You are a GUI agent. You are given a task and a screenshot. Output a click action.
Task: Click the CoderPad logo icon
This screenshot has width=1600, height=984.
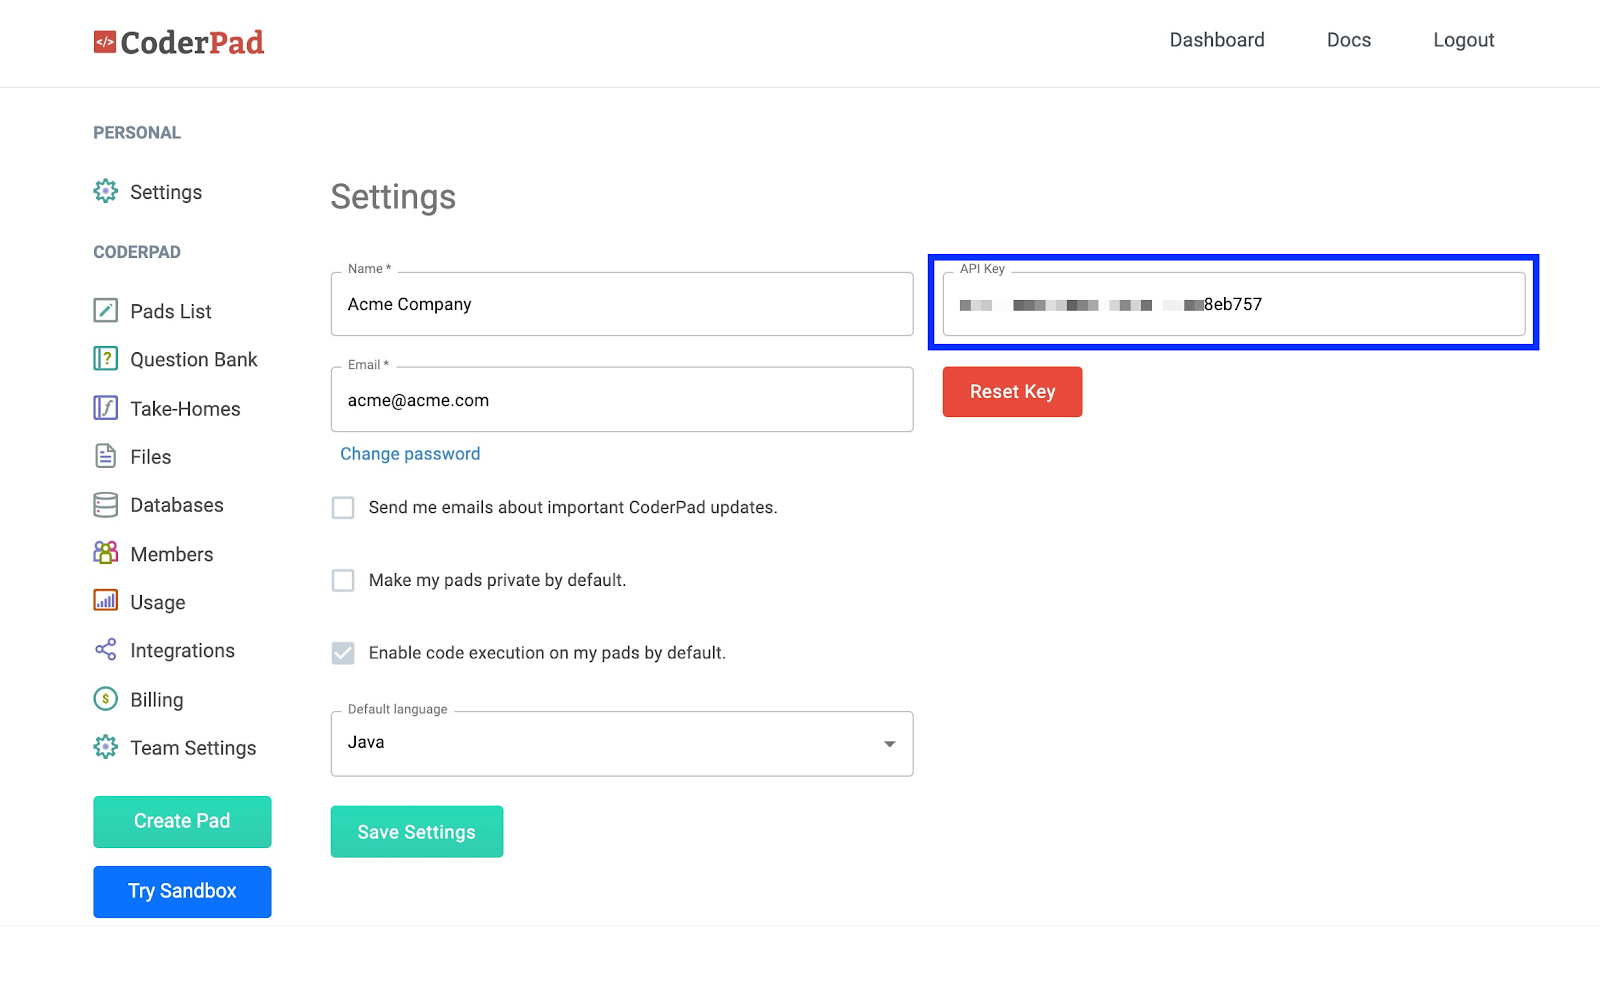pos(105,42)
